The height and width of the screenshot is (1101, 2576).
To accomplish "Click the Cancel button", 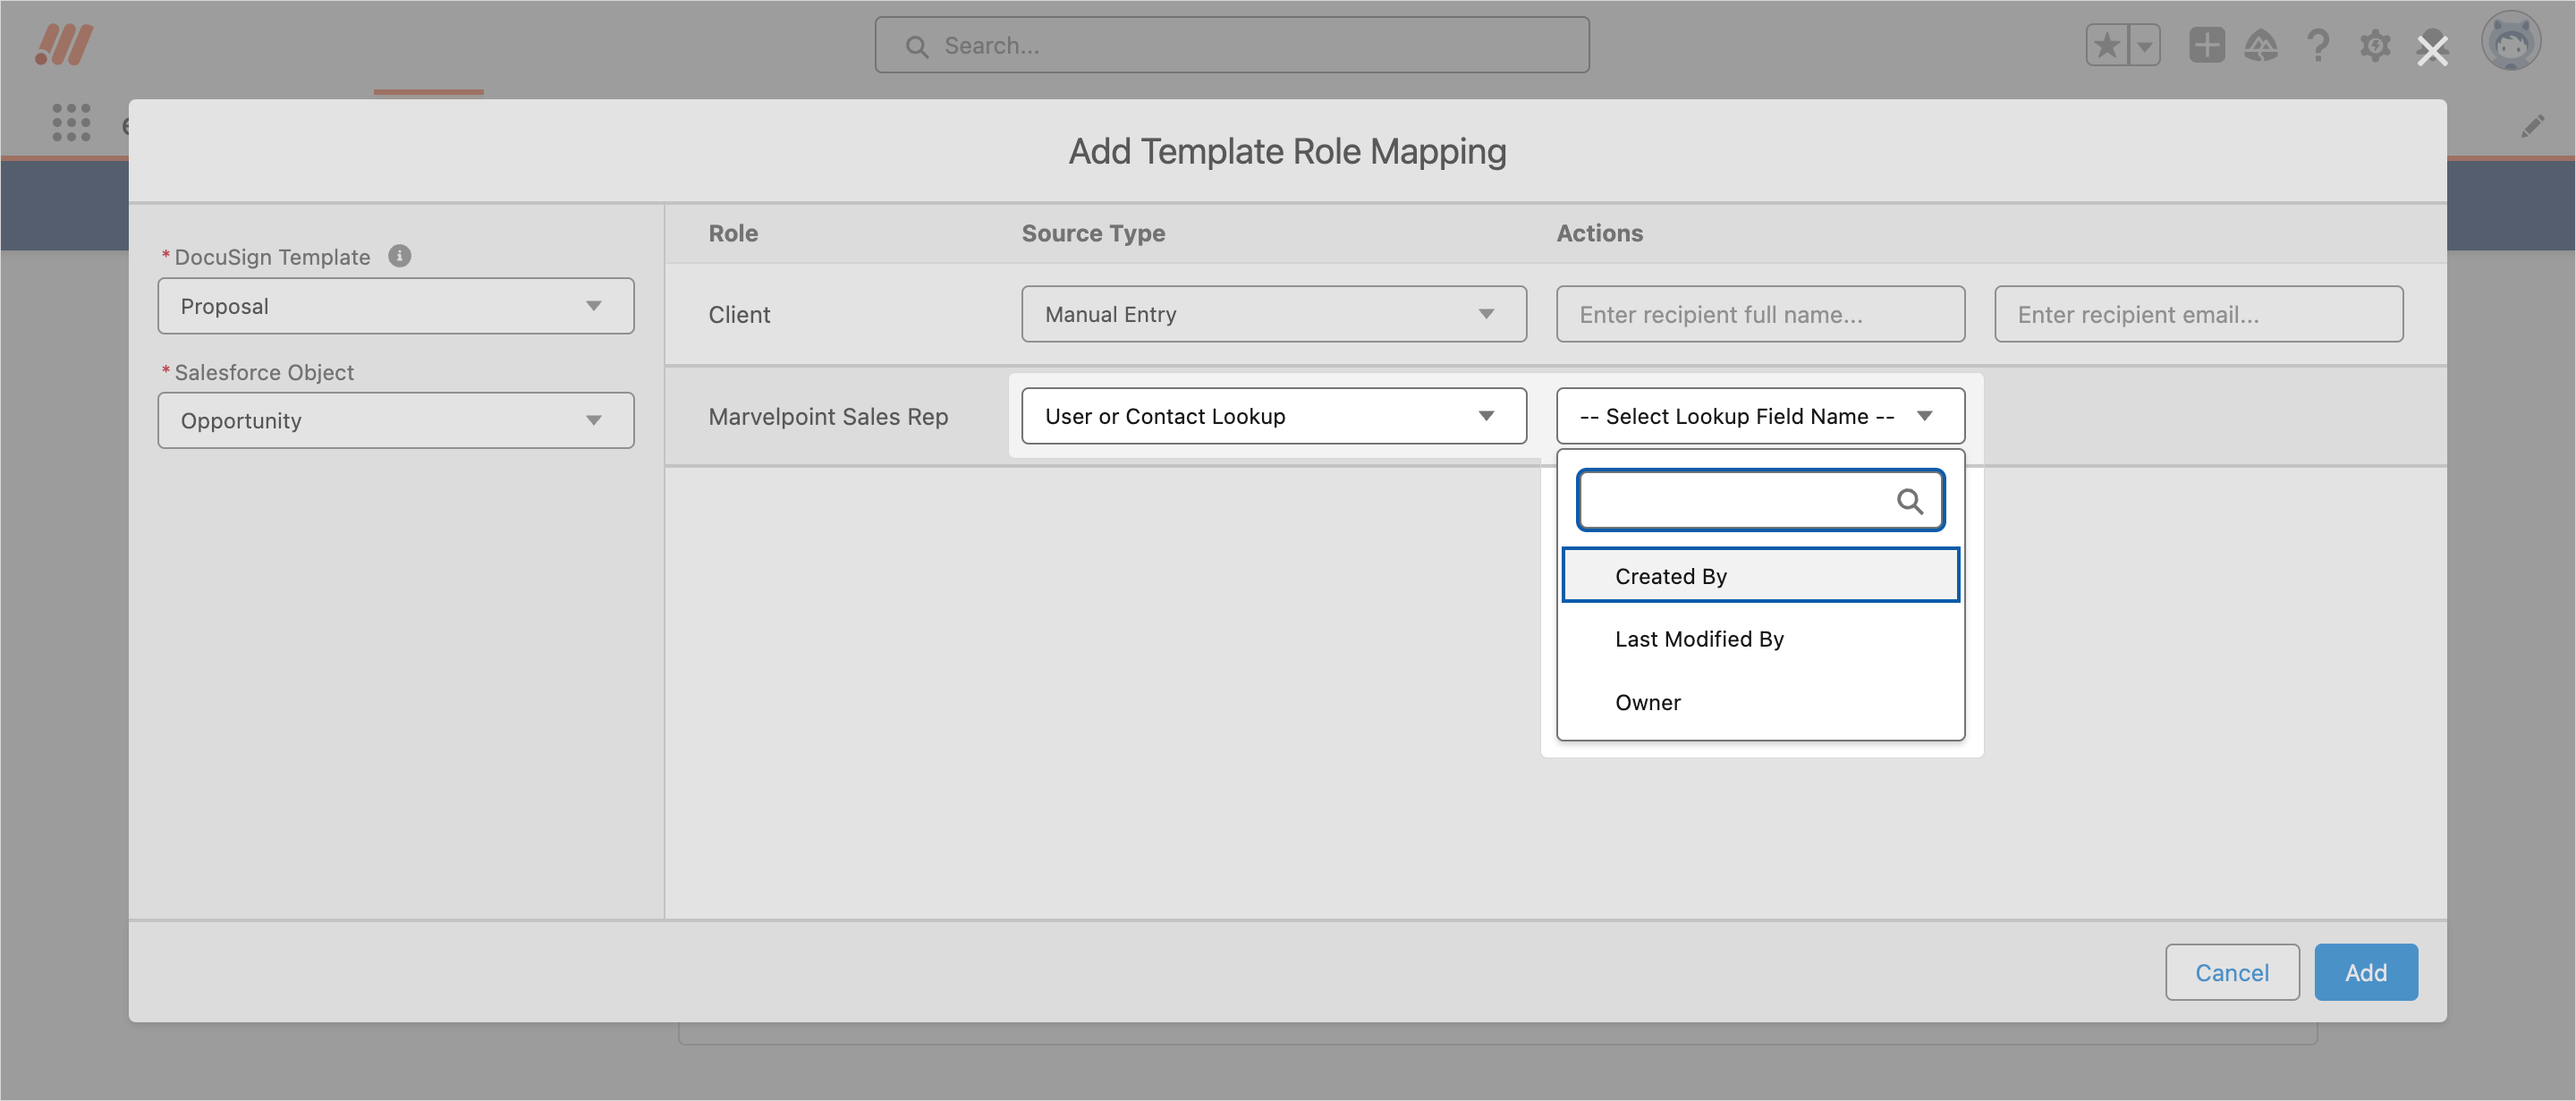I will pyautogui.click(x=2231, y=972).
